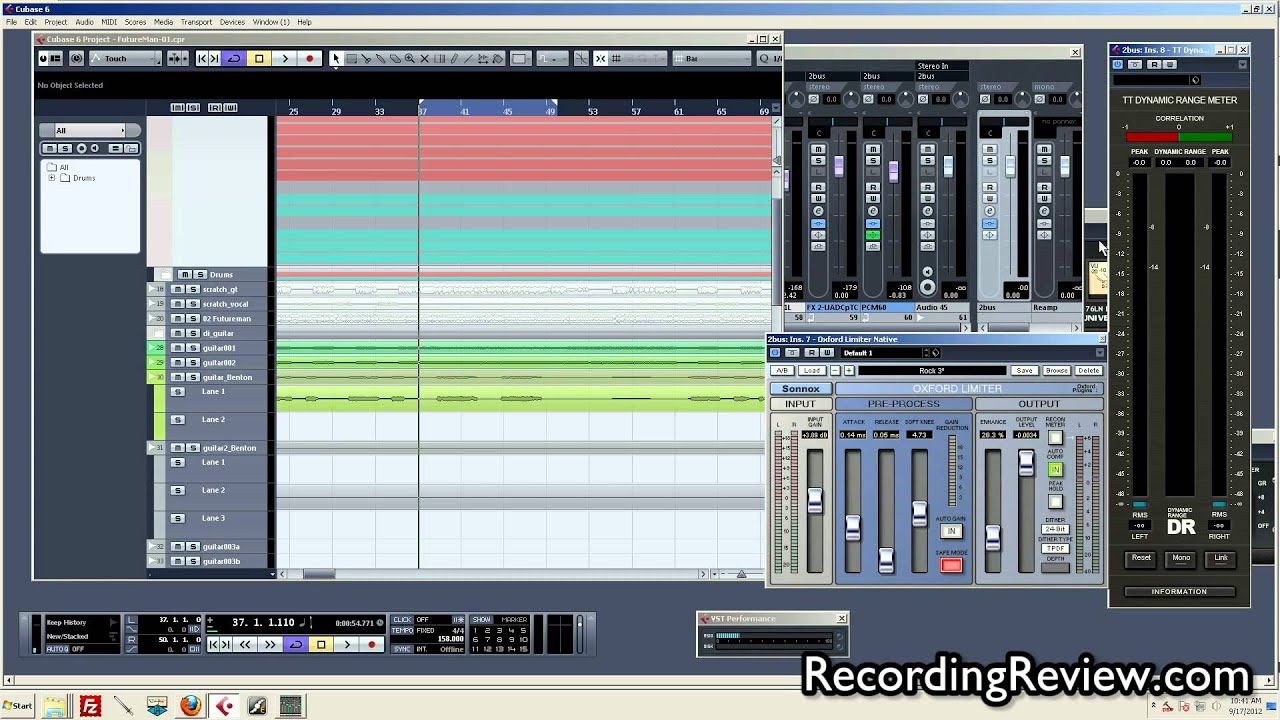Click Reset on TT Dynamic Range Meter
Viewport: 1280px width, 720px height.
coord(1141,558)
